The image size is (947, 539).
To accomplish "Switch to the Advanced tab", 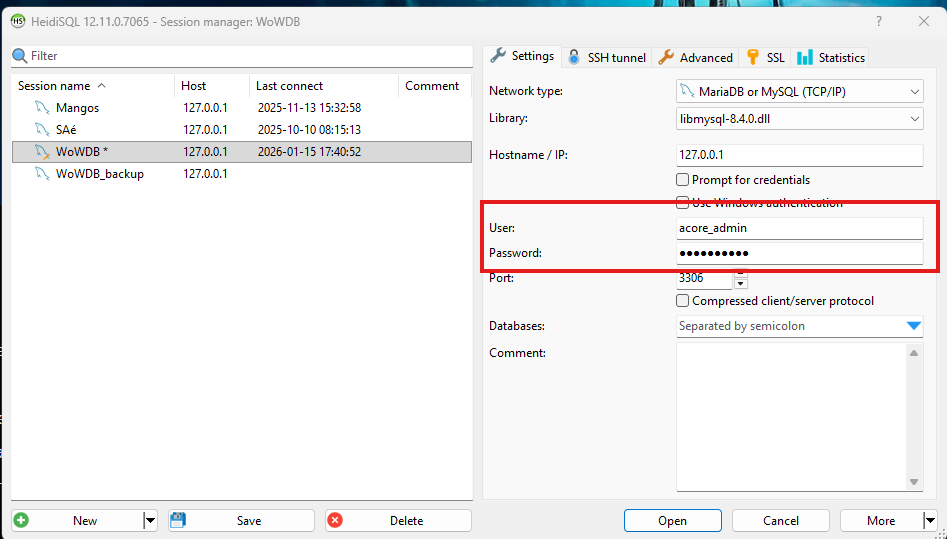I will [x=695, y=57].
